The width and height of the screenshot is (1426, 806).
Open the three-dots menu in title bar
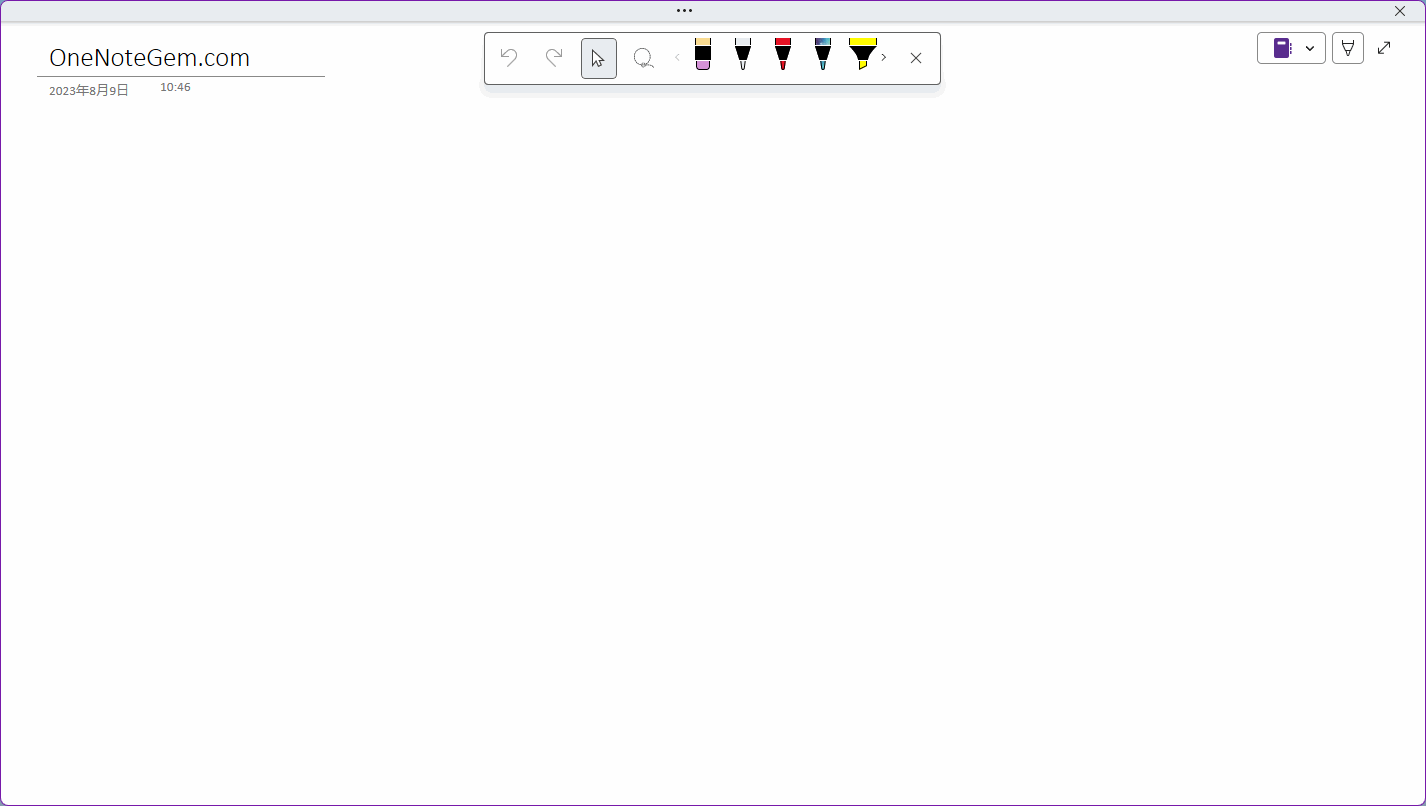[684, 11]
